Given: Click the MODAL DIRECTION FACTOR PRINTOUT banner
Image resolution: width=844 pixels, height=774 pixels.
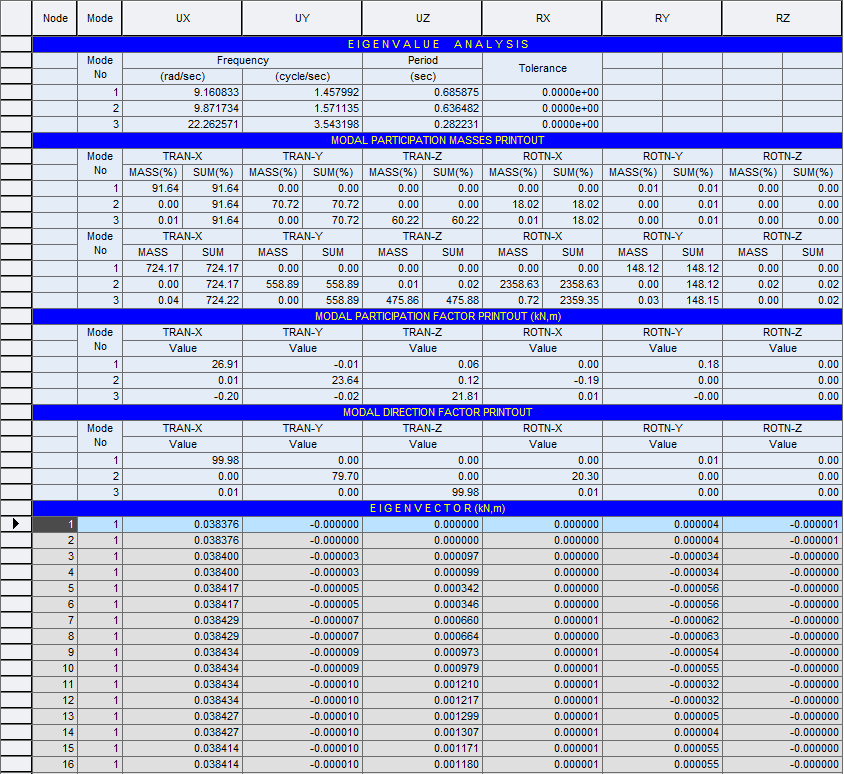Looking at the screenshot, I should pos(438,412).
